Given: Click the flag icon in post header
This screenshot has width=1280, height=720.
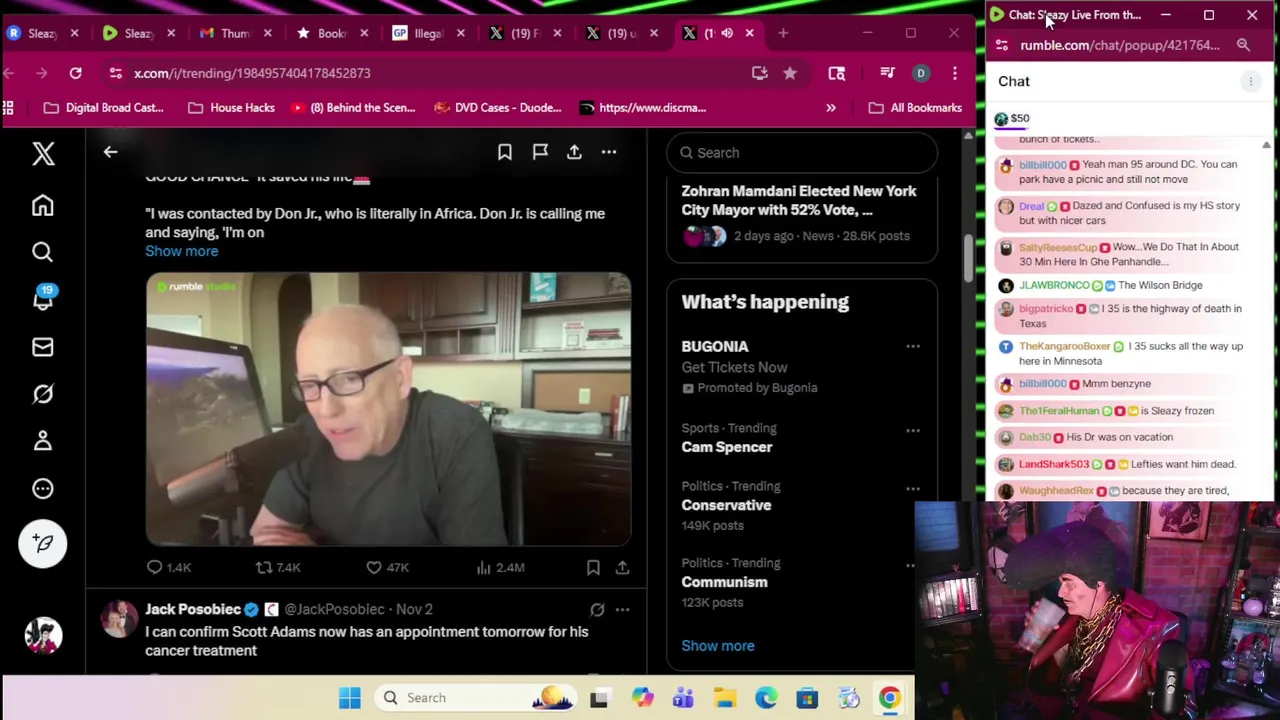Looking at the screenshot, I should (540, 152).
